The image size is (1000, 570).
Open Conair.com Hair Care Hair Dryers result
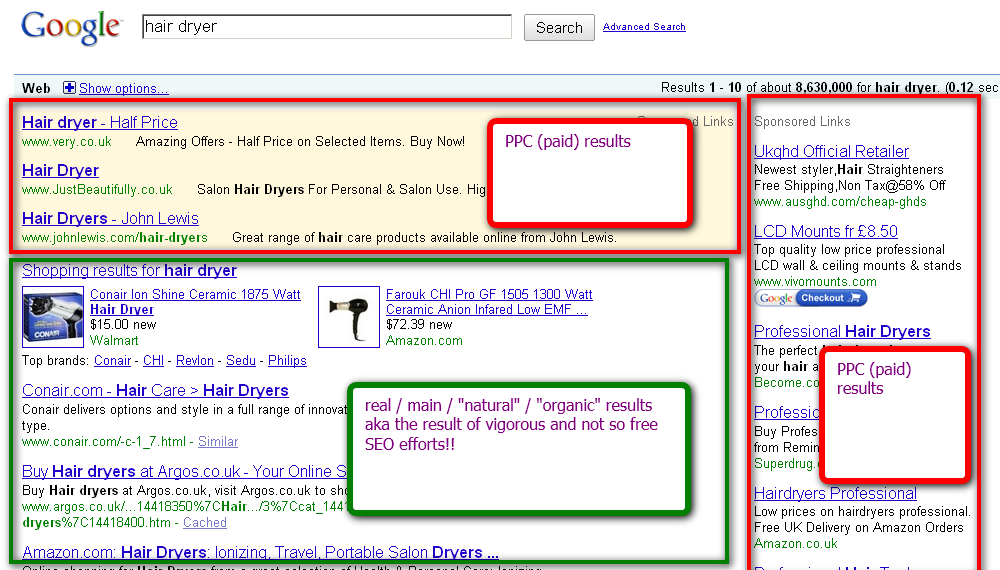(156, 390)
